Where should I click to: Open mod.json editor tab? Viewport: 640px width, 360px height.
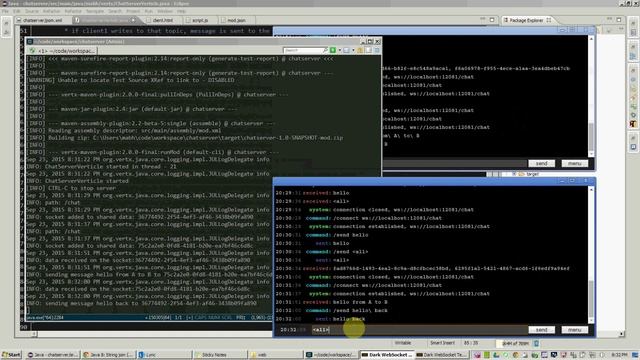[236, 20]
